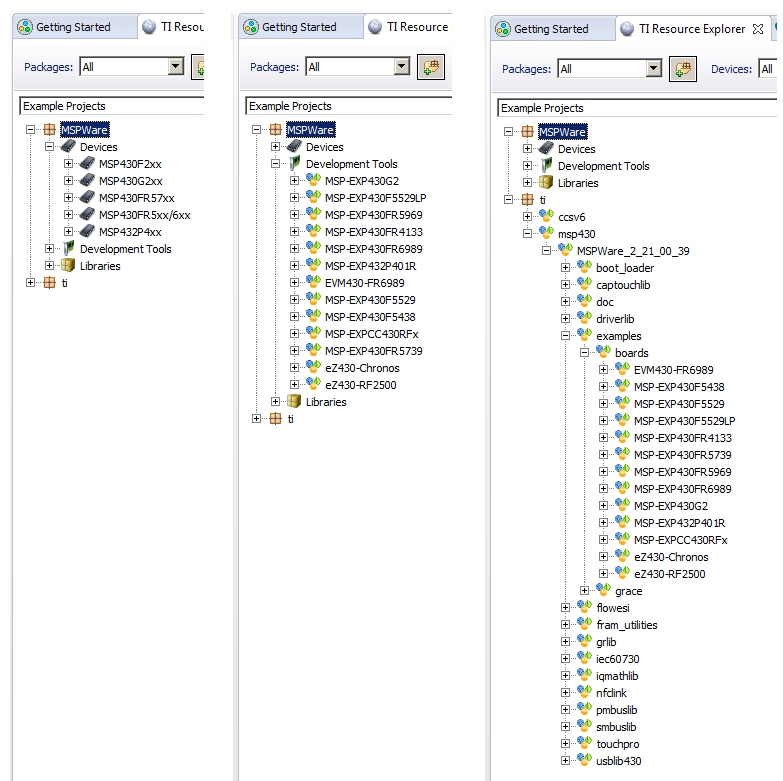783x781 pixels.
Task: Select MSP-EXP430G2 in right panel boards
Action: pos(671,506)
